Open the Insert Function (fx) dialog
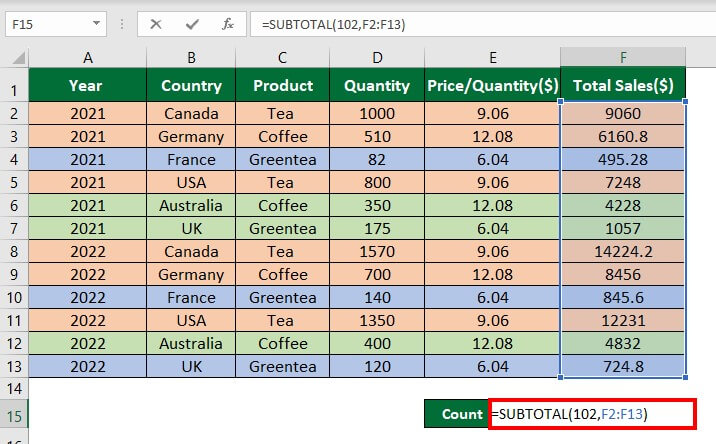The height and width of the screenshot is (444, 716). pos(228,22)
